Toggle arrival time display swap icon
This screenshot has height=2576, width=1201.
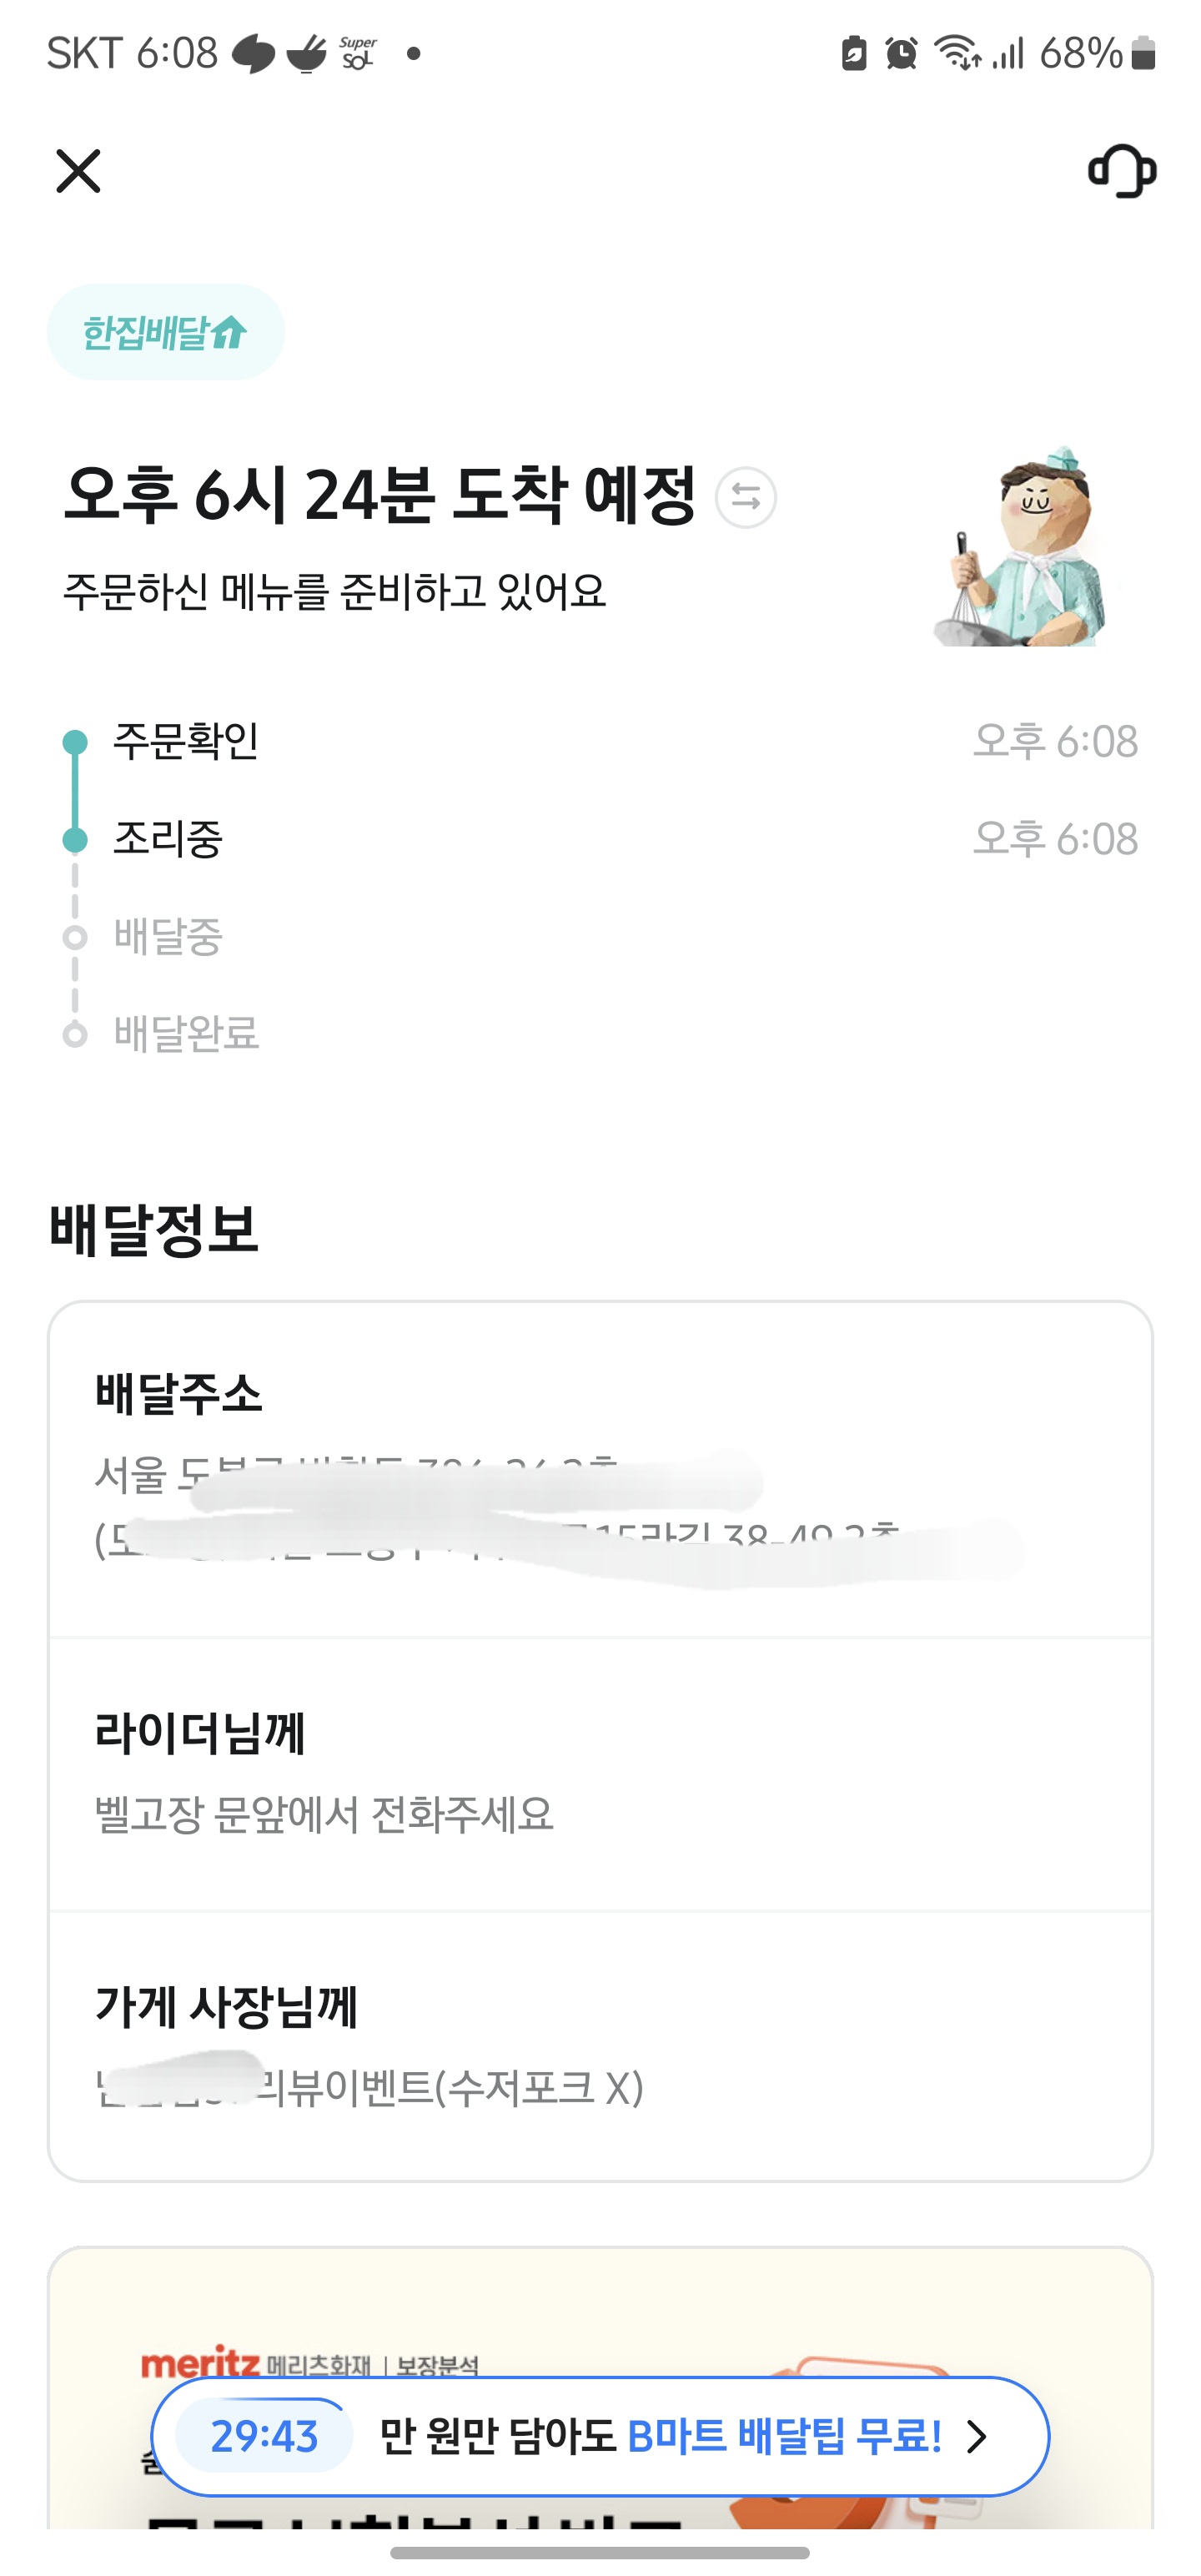coord(746,497)
